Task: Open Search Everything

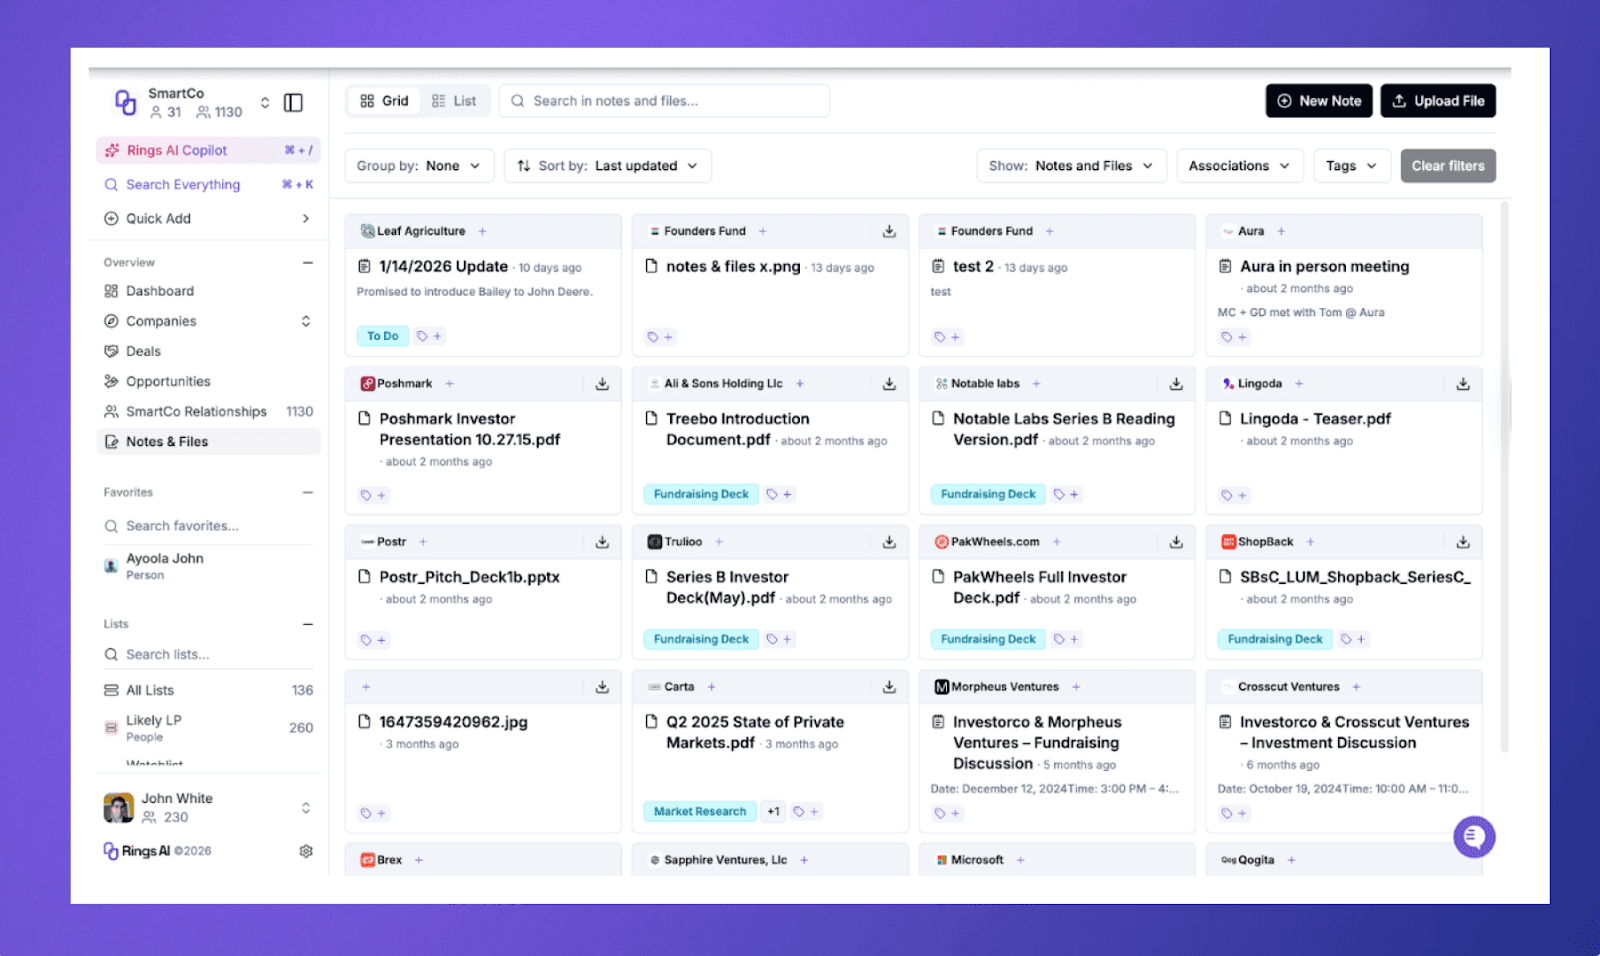Action: [208, 184]
